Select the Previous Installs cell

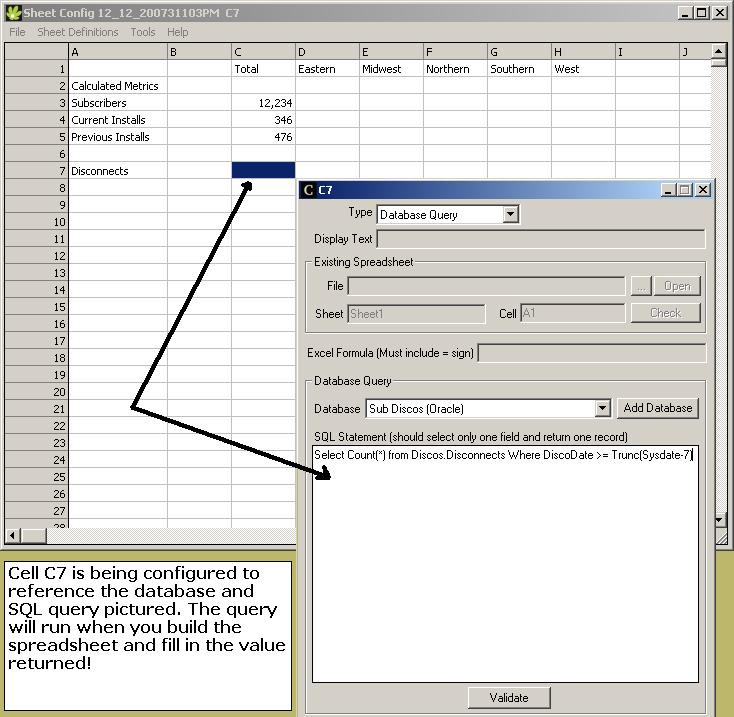point(118,137)
